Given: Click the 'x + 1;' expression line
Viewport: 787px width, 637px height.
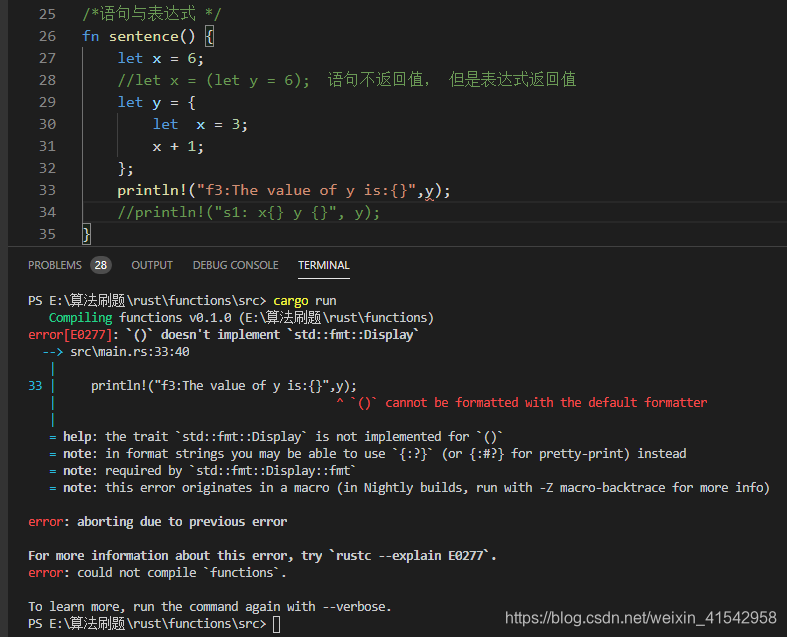Looking at the screenshot, I should [x=178, y=147].
